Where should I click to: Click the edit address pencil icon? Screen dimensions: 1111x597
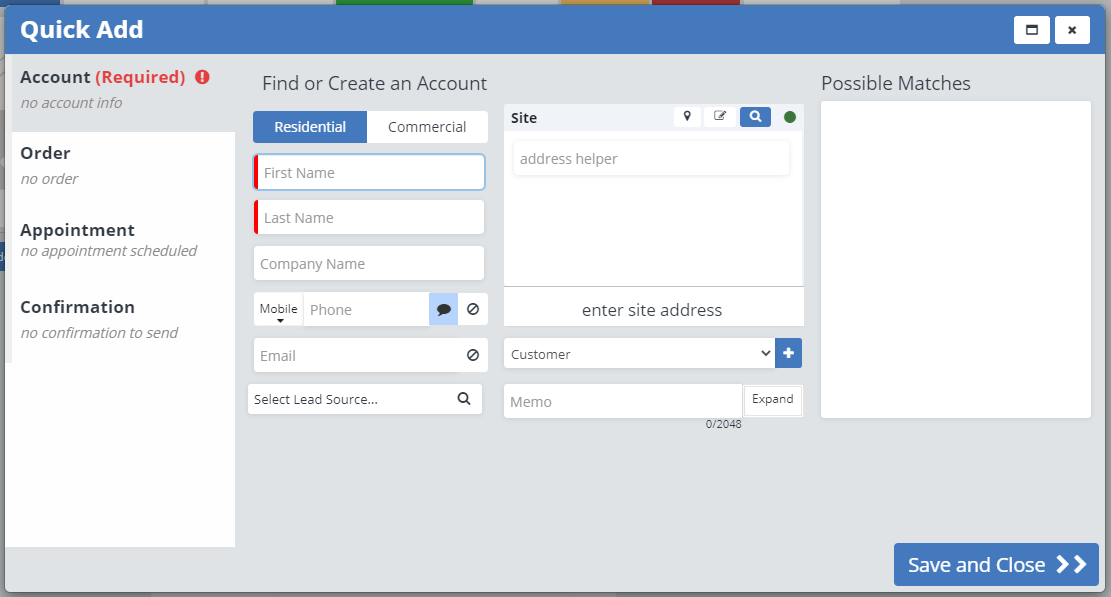click(x=720, y=117)
